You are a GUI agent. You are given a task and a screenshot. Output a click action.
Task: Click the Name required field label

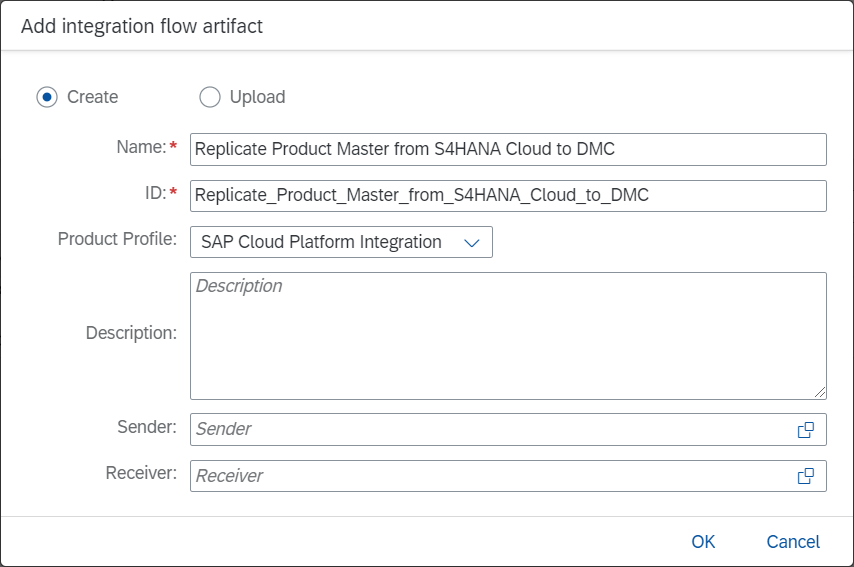pos(147,147)
